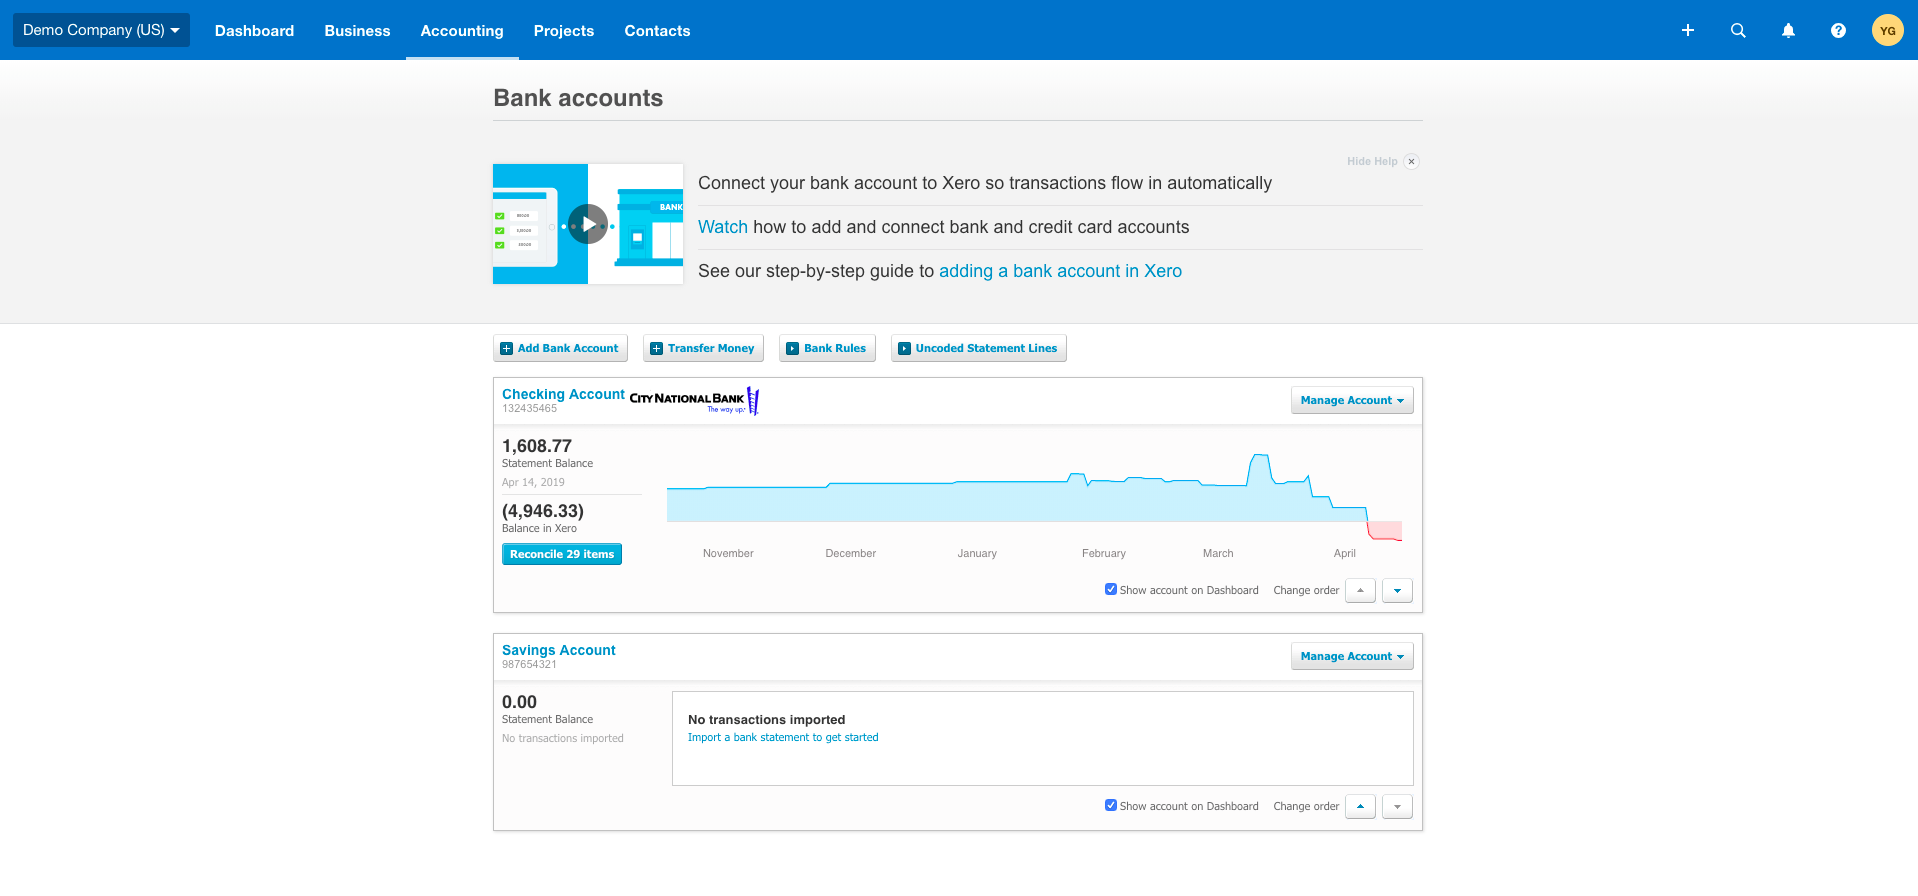Open the help question mark icon
This screenshot has width=1918, height=896.
coord(1838,30)
